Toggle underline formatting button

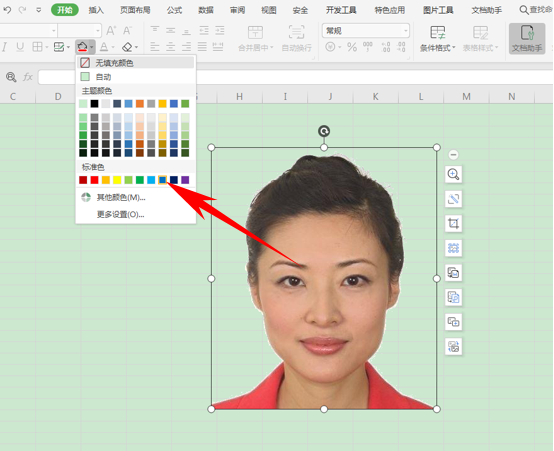pos(20,47)
